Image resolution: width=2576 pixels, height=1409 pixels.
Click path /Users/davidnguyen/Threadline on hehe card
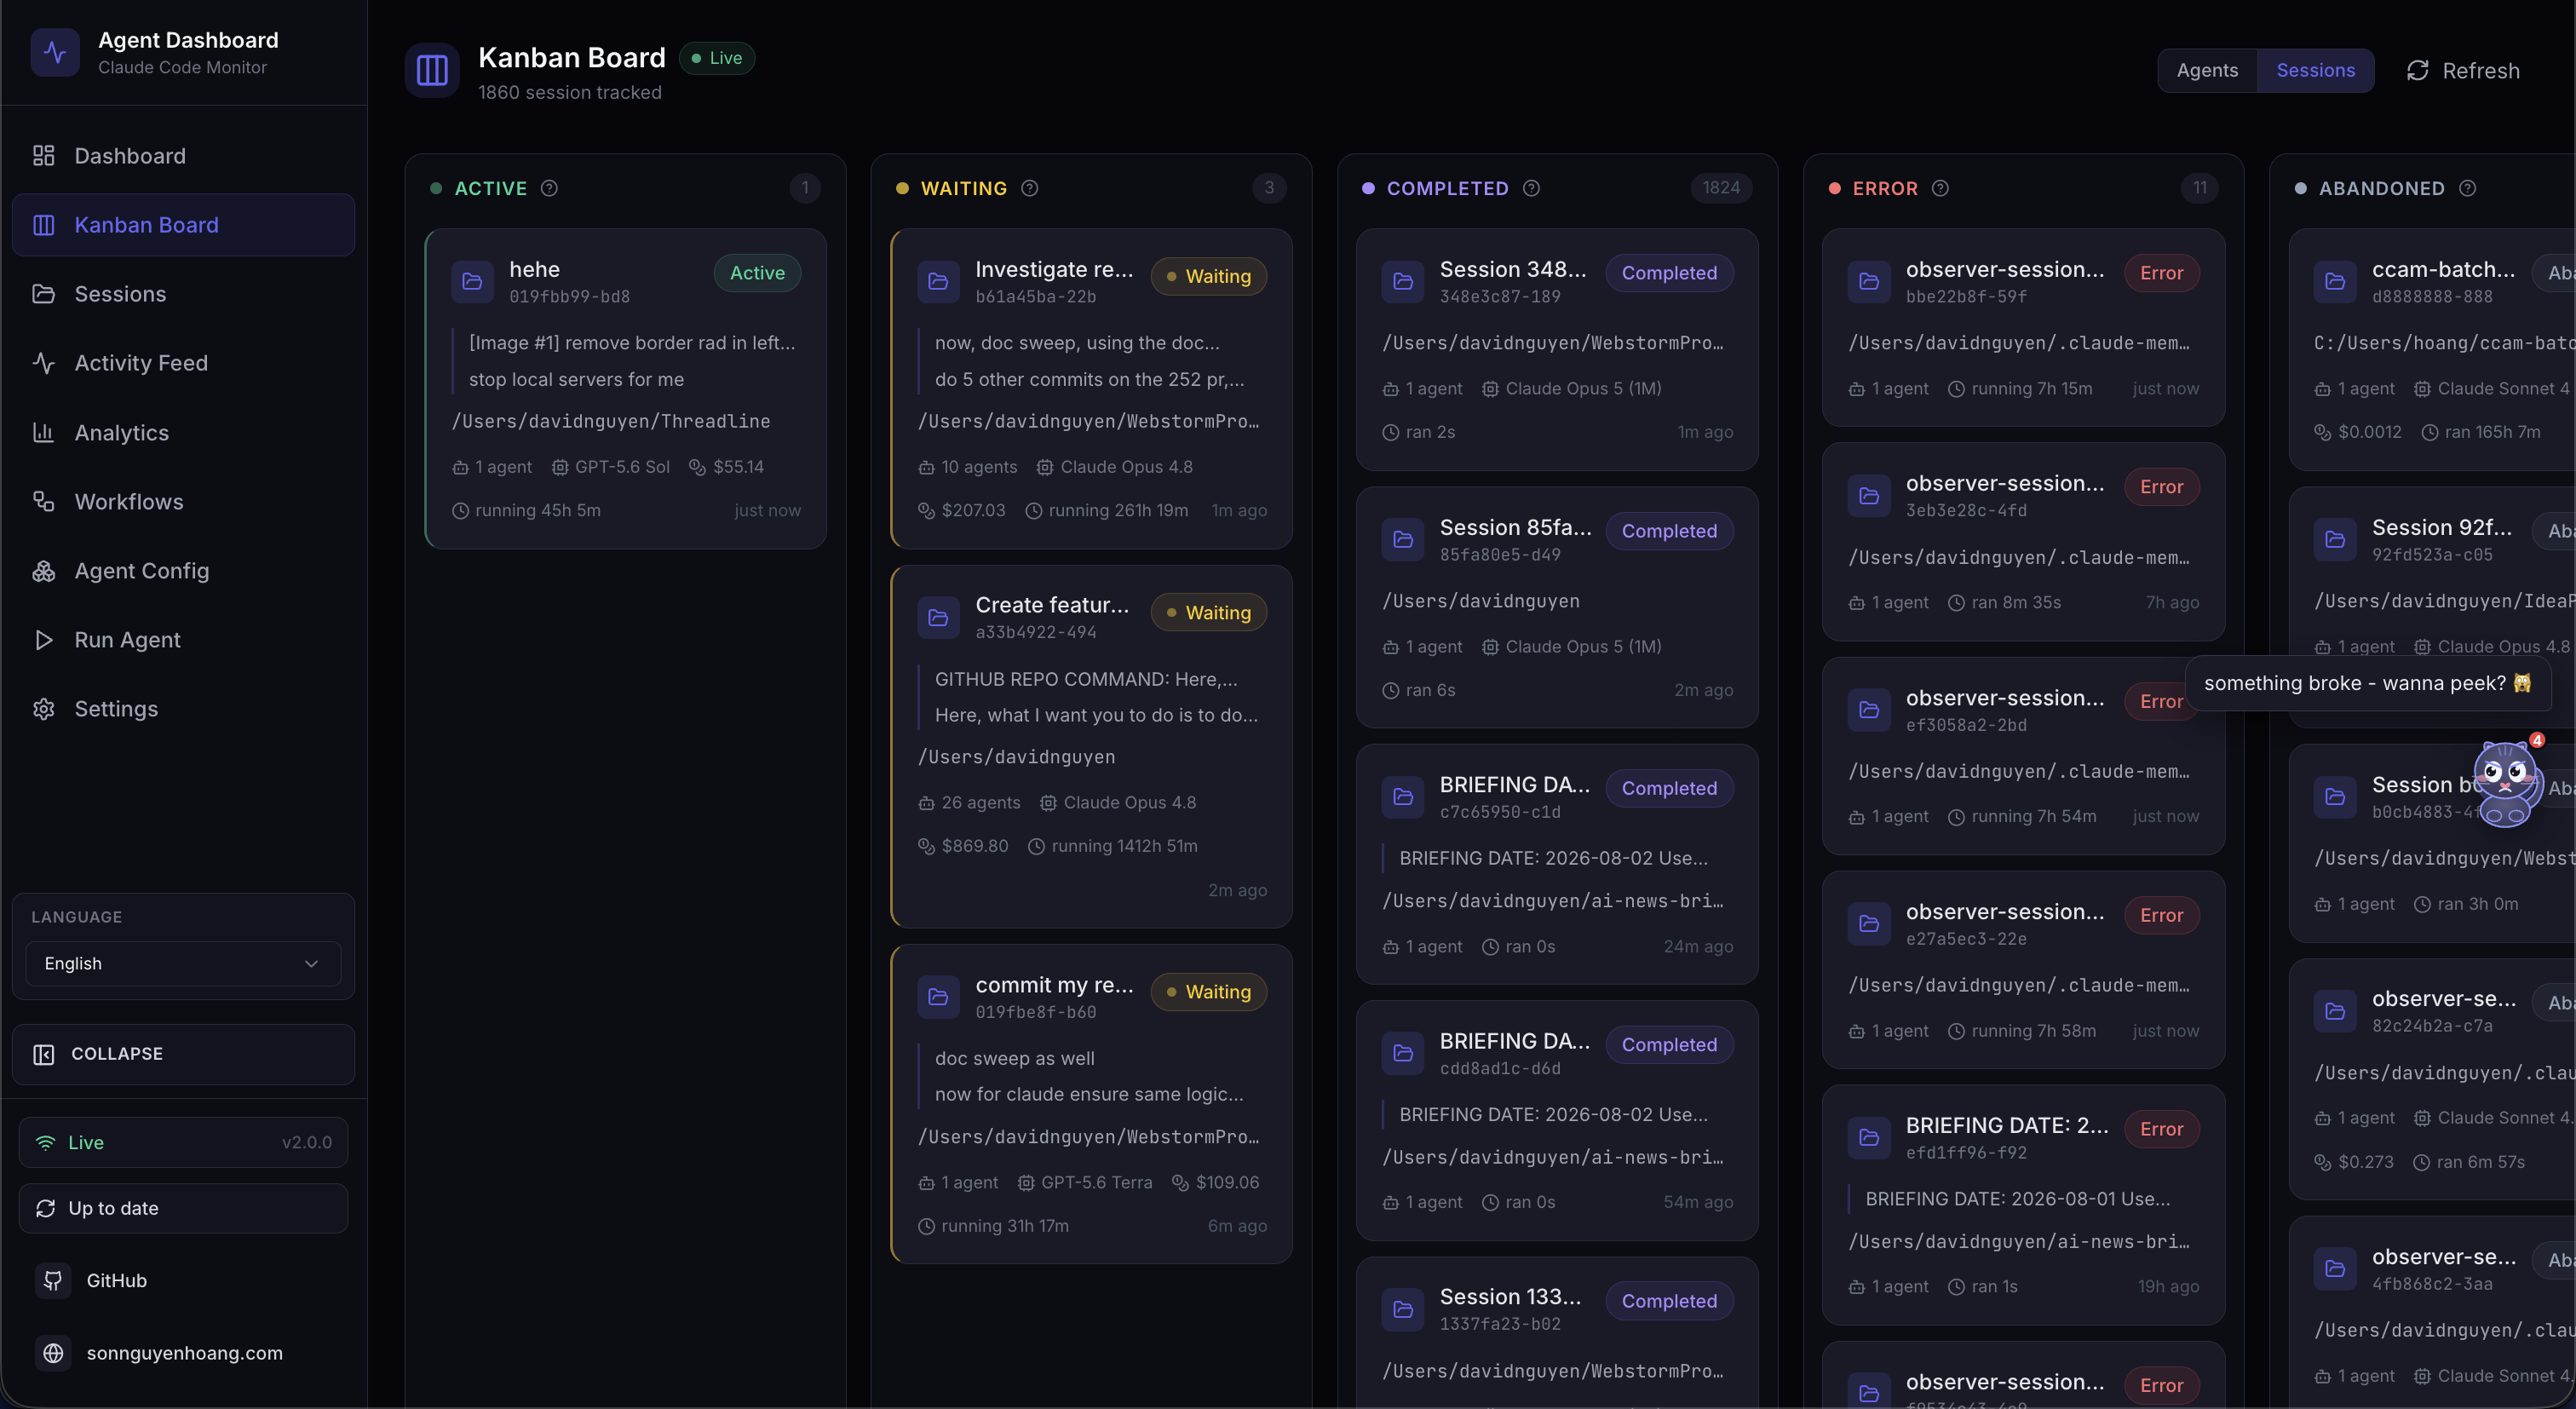(611, 421)
